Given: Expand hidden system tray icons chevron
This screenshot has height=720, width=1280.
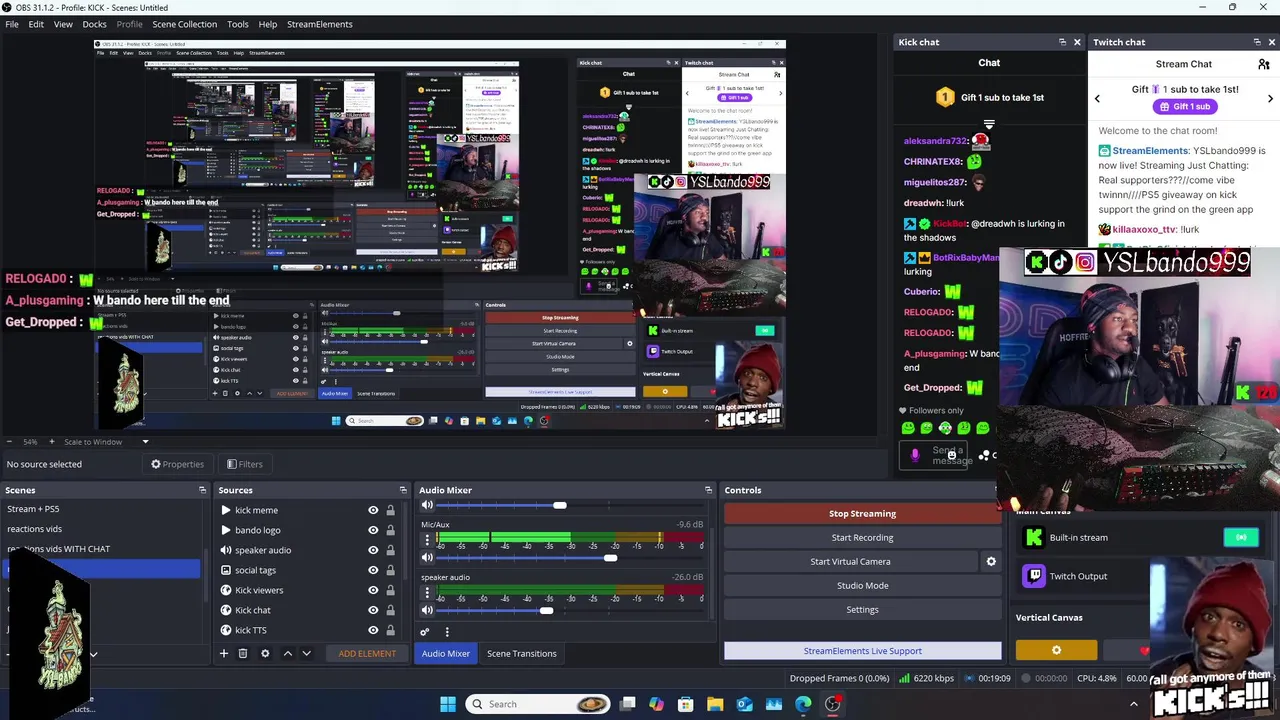Looking at the screenshot, I should click(x=1133, y=704).
